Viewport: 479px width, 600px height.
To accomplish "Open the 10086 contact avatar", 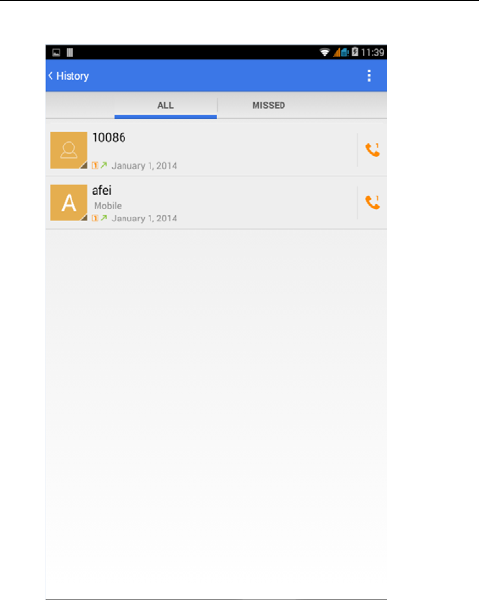I will click(x=69, y=150).
